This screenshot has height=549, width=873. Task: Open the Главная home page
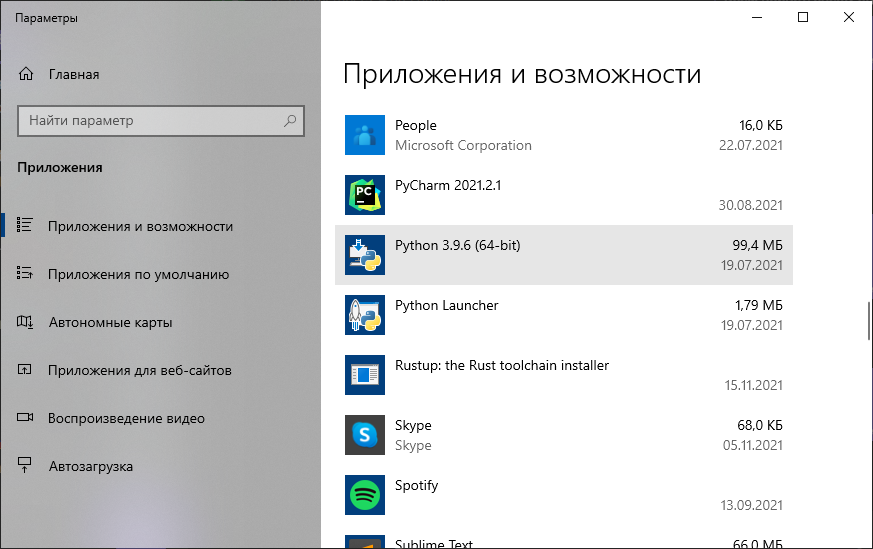point(73,75)
